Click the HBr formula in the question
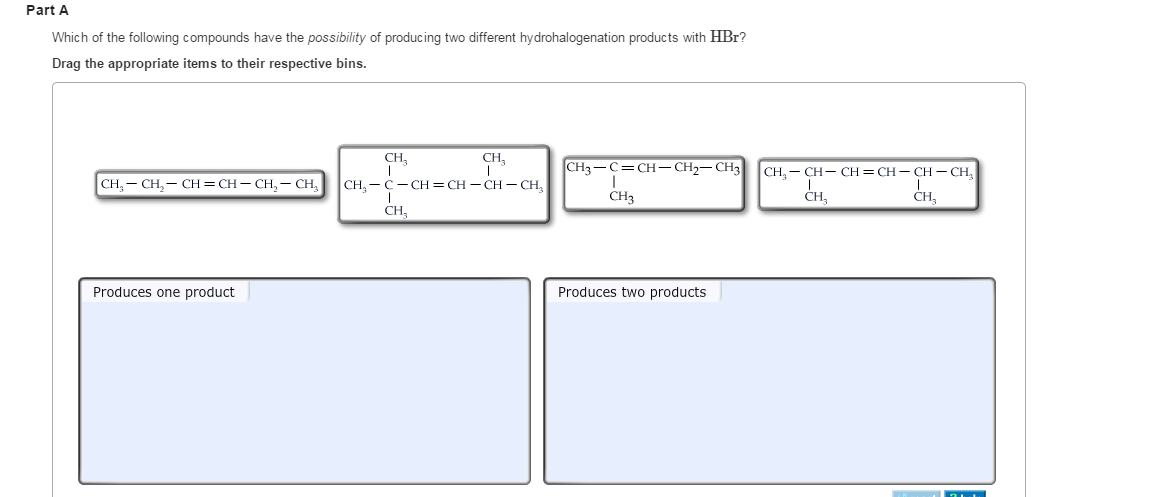Image resolution: width=1163 pixels, height=497 pixels. [x=725, y=37]
